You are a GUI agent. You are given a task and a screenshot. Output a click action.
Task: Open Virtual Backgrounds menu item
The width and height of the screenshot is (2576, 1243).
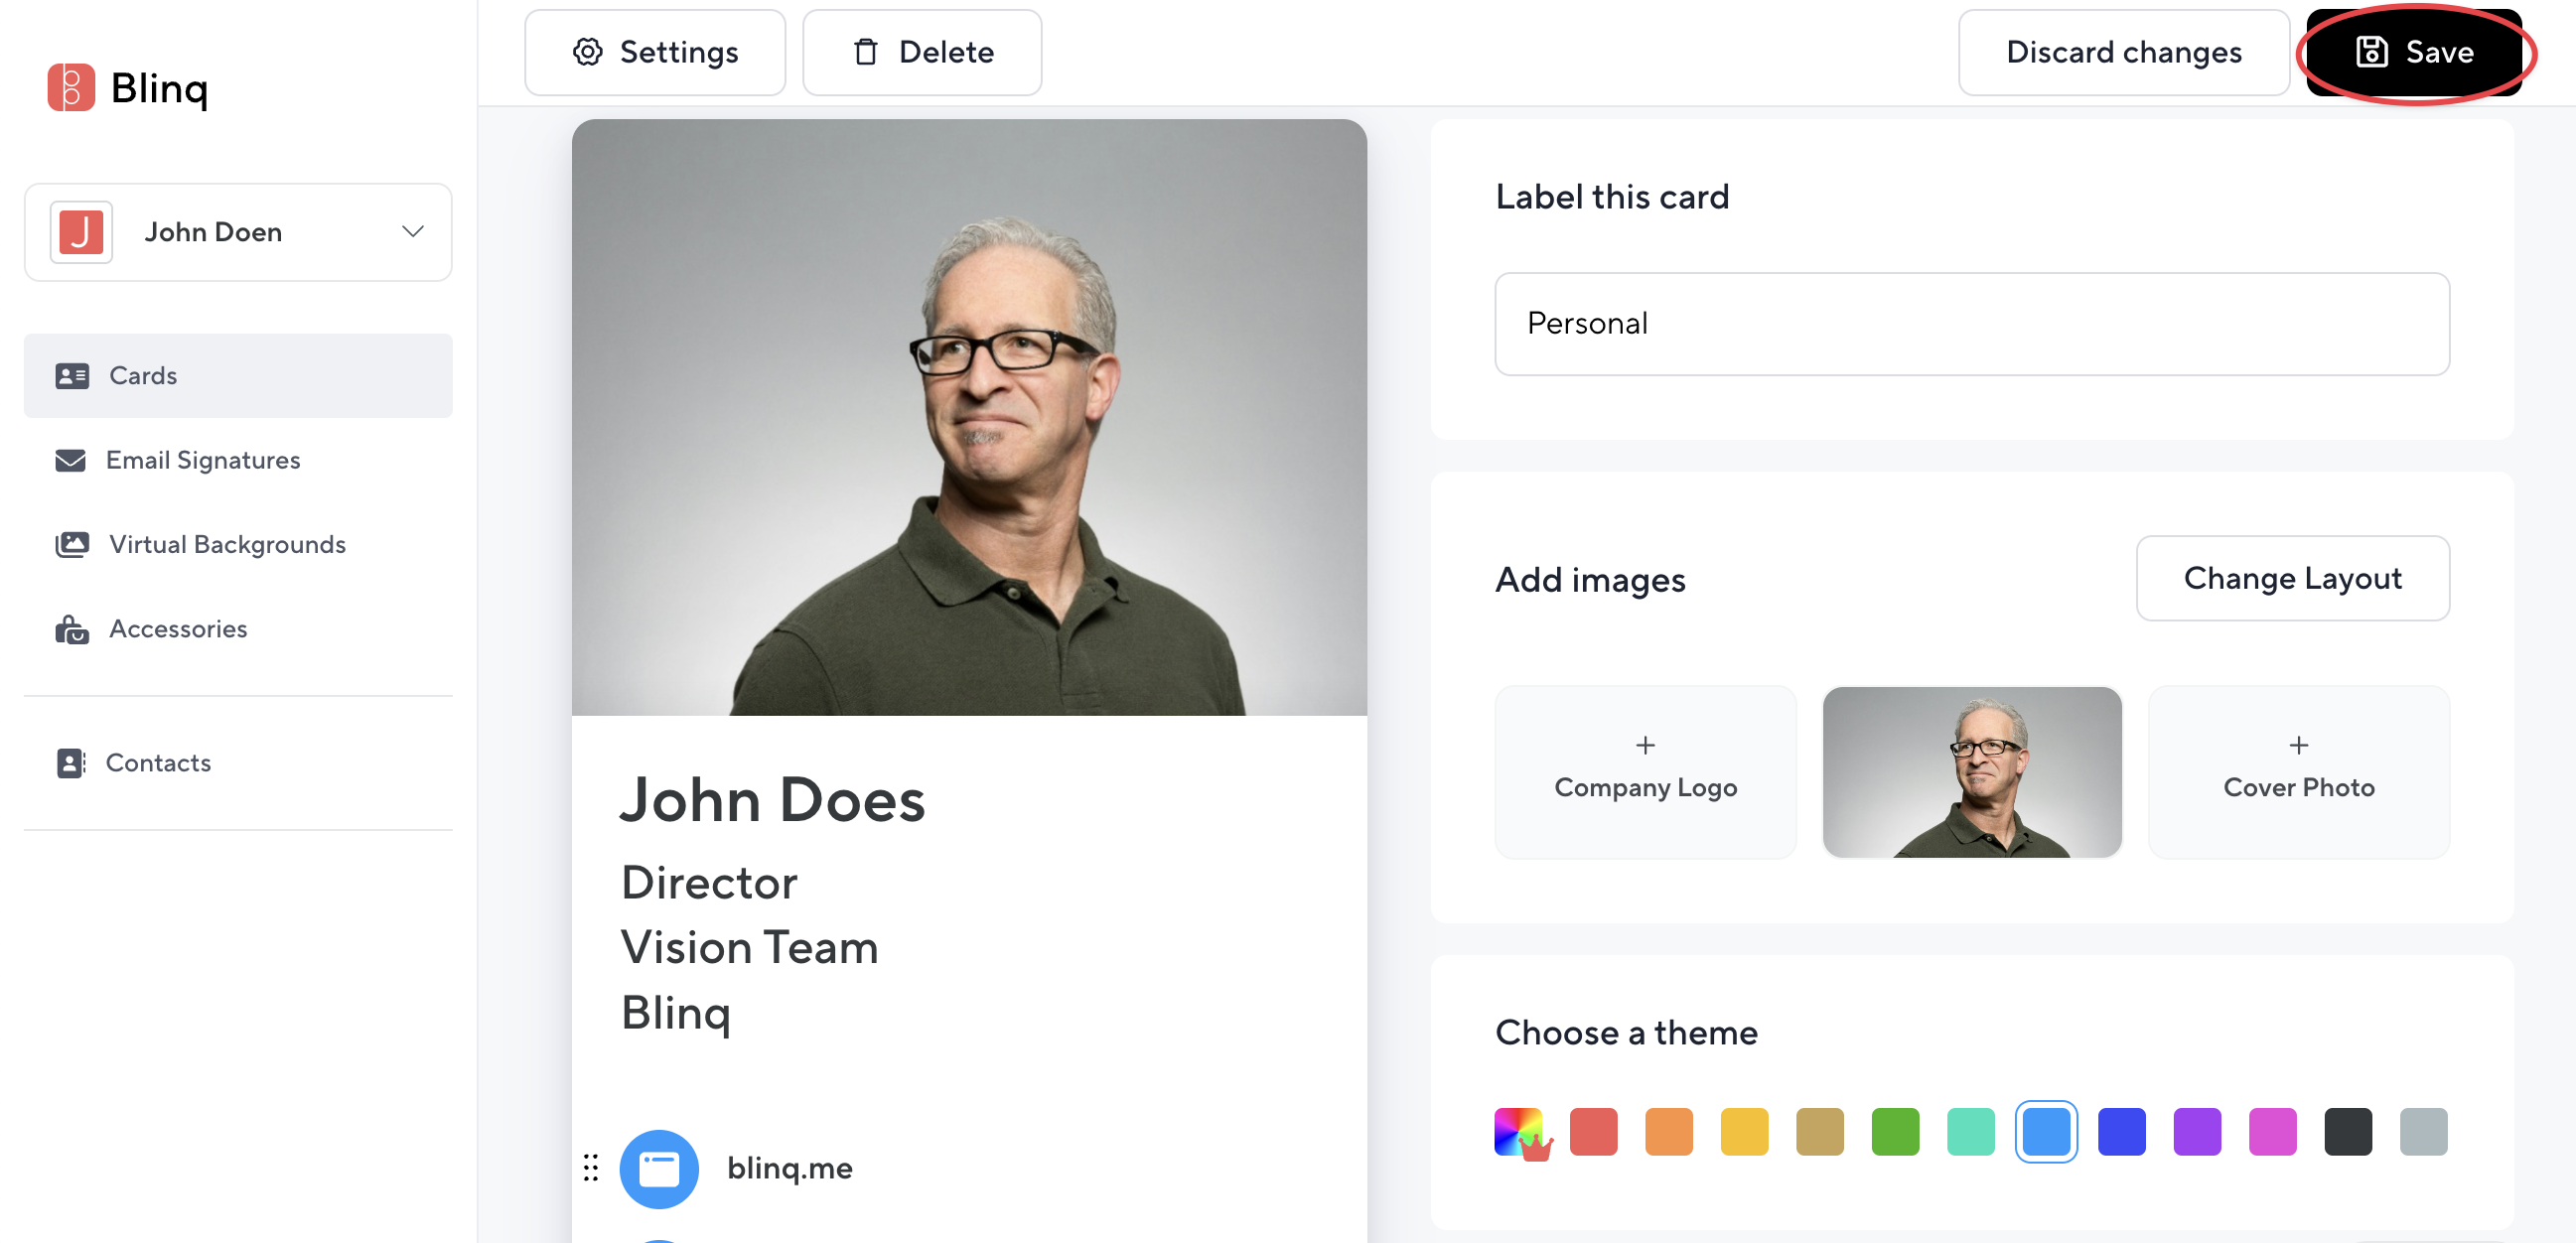pyautogui.click(x=238, y=544)
